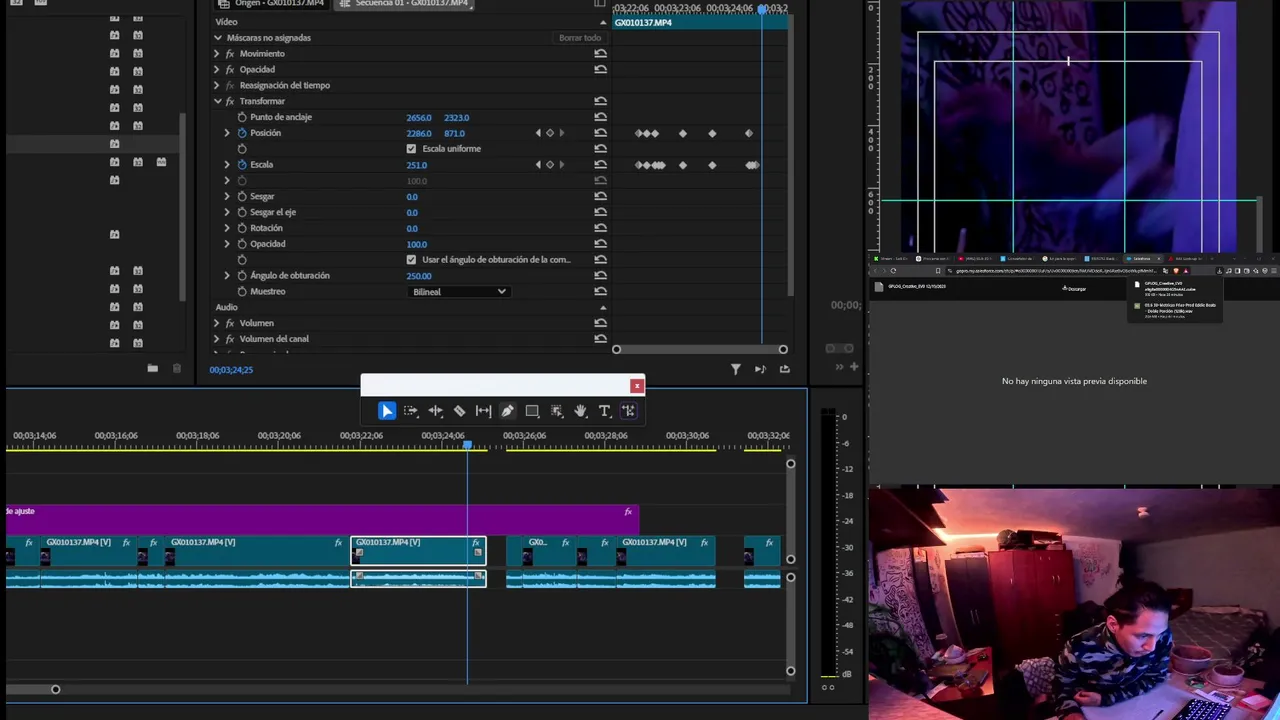Go to previous Escala keyframe
The width and height of the screenshot is (1280, 720).
click(538, 165)
